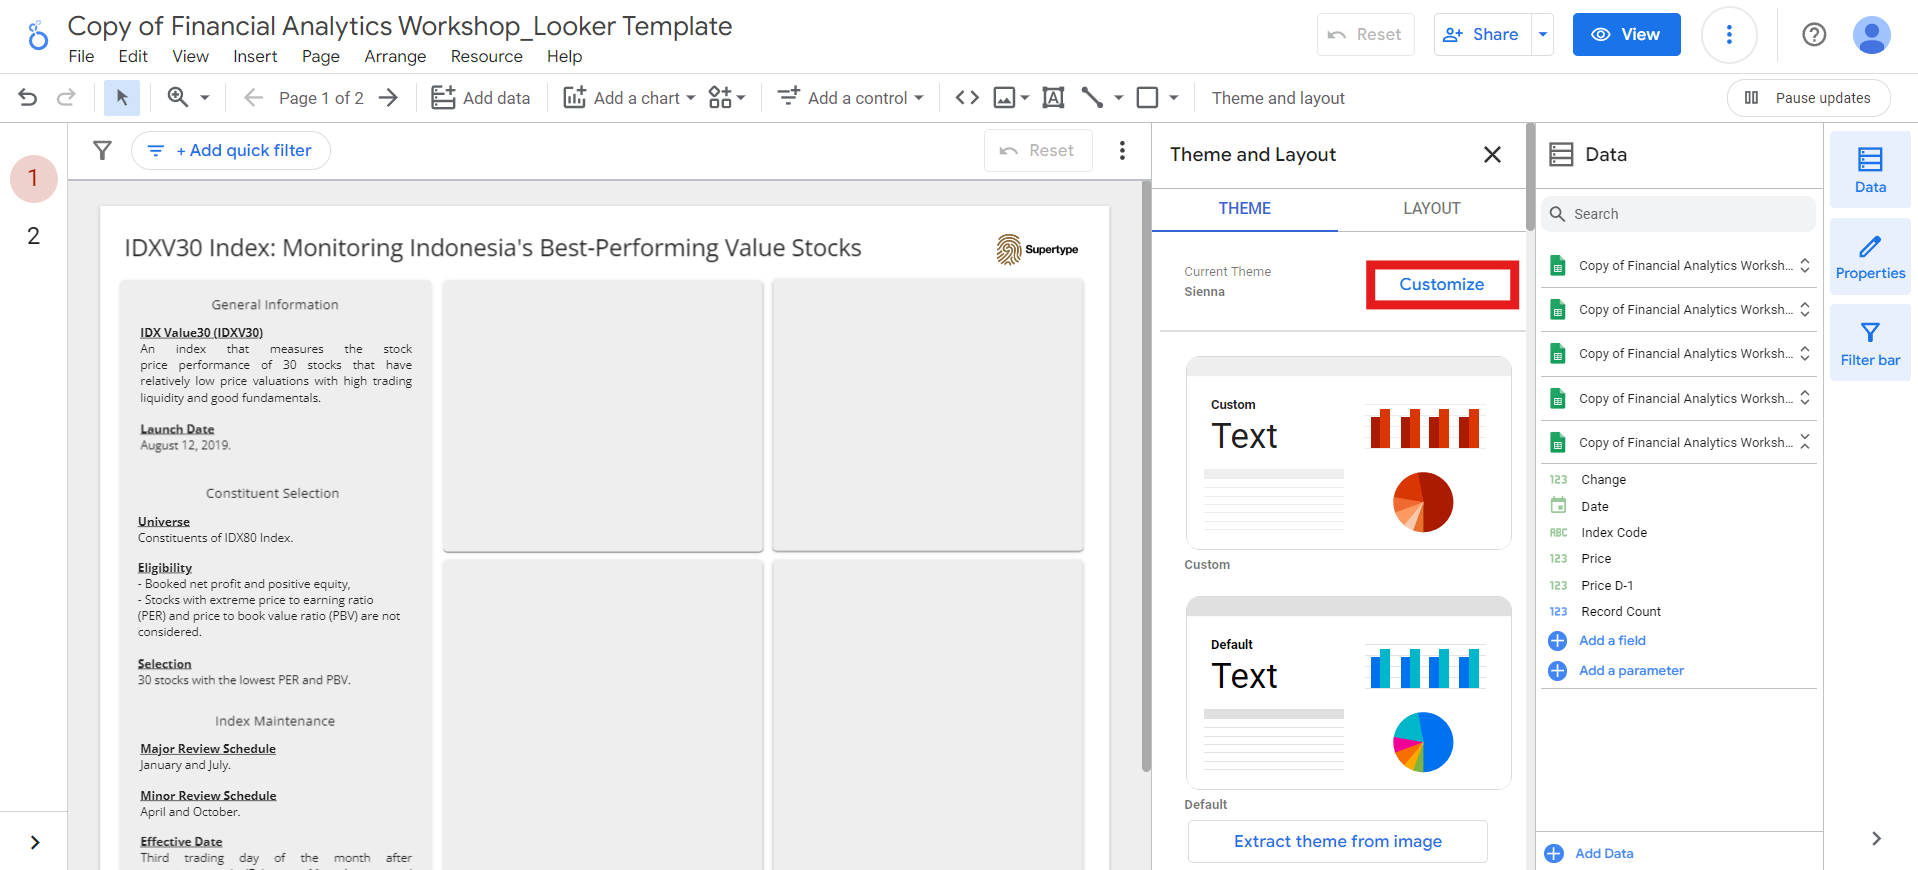Open the Data side tab
The image size is (1918, 870).
pos(1869,170)
